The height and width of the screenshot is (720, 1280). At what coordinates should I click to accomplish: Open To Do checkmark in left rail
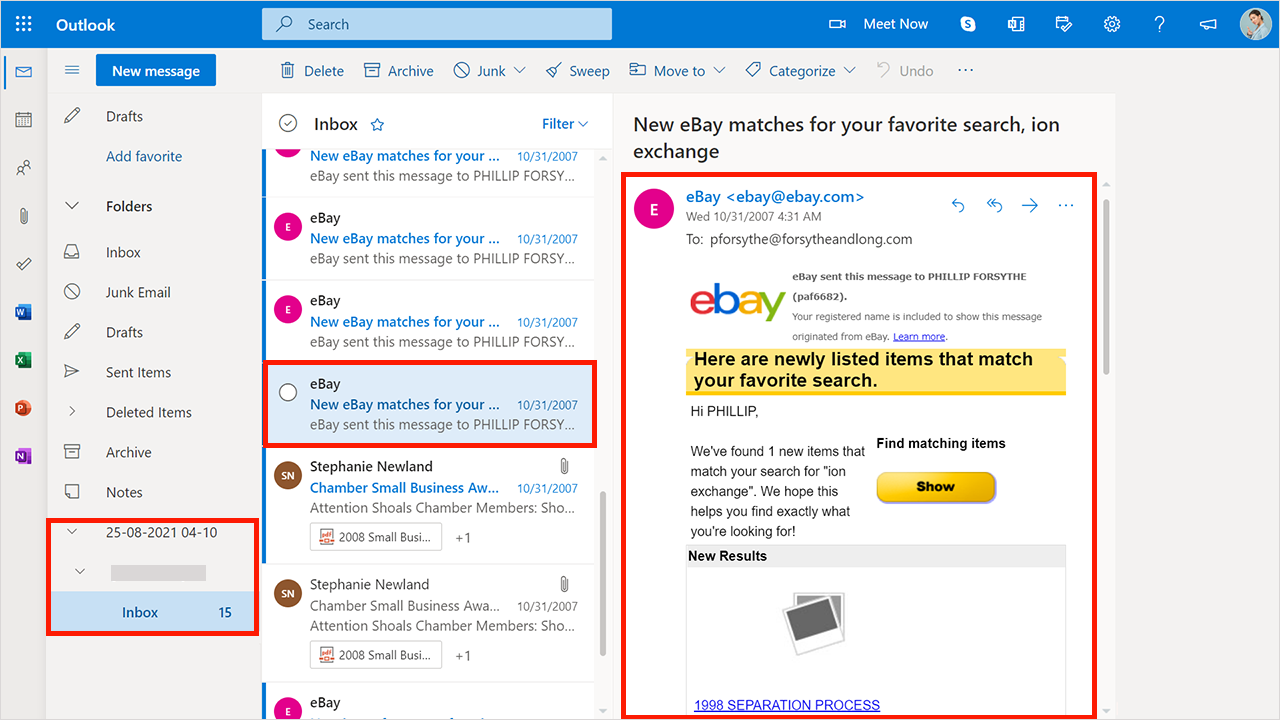coord(24,264)
